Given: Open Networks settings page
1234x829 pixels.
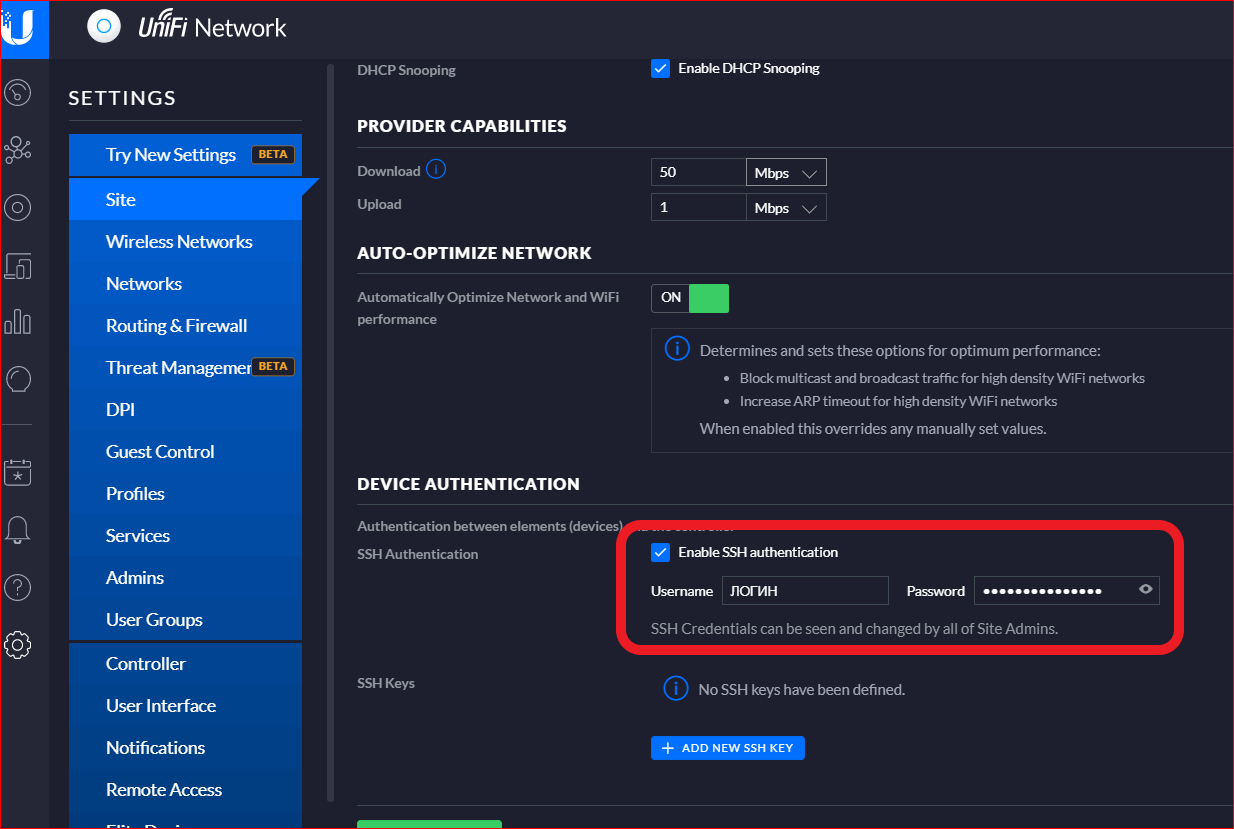Looking at the screenshot, I should coord(185,283).
